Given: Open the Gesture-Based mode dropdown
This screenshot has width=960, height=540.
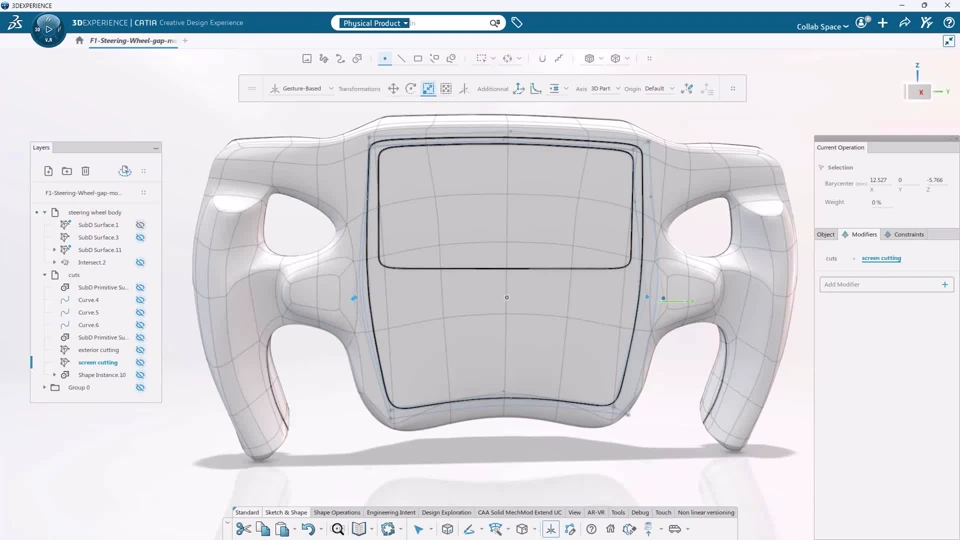Looking at the screenshot, I should [331, 89].
